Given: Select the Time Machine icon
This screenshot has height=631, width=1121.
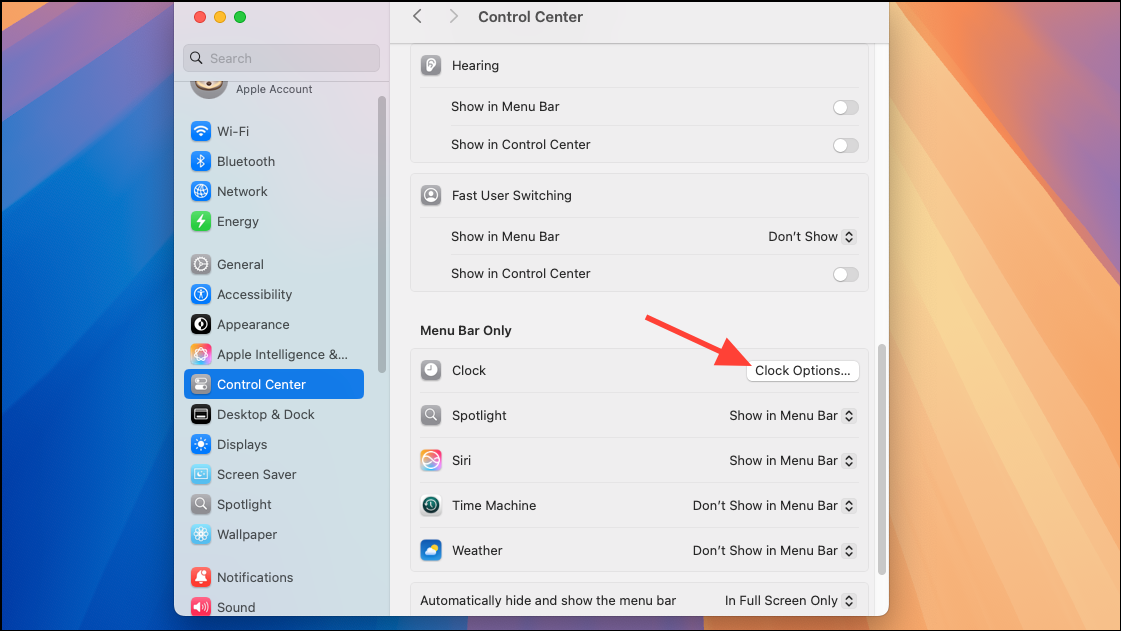Looking at the screenshot, I should pyautogui.click(x=430, y=505).
